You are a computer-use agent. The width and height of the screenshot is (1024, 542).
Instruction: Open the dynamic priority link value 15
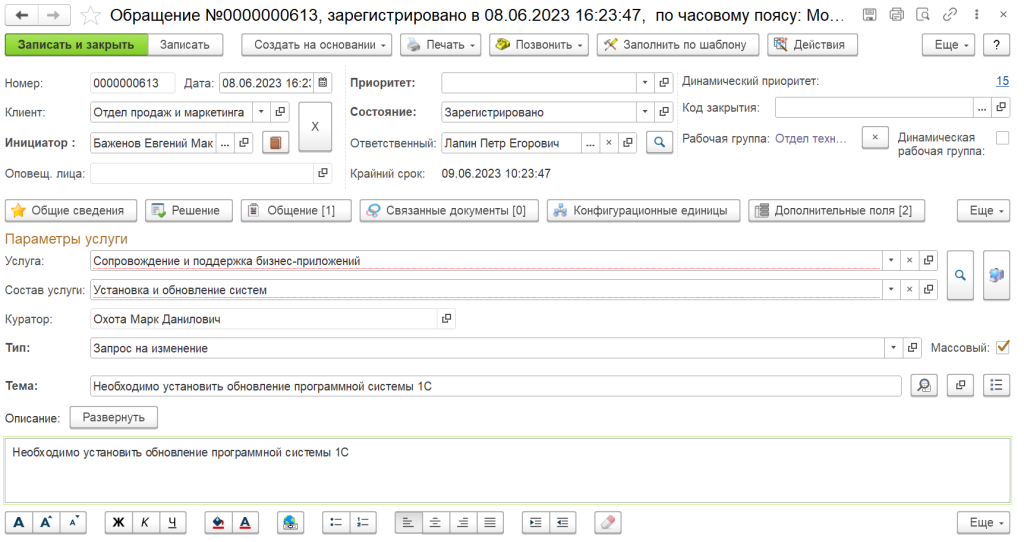tap(1002, 82)
